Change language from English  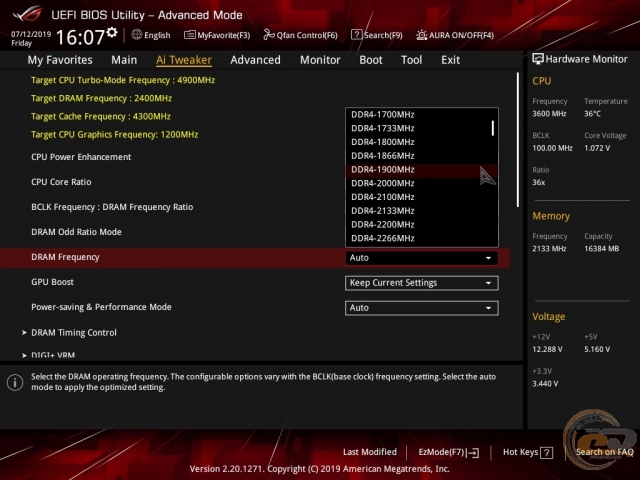pos(151,35)
